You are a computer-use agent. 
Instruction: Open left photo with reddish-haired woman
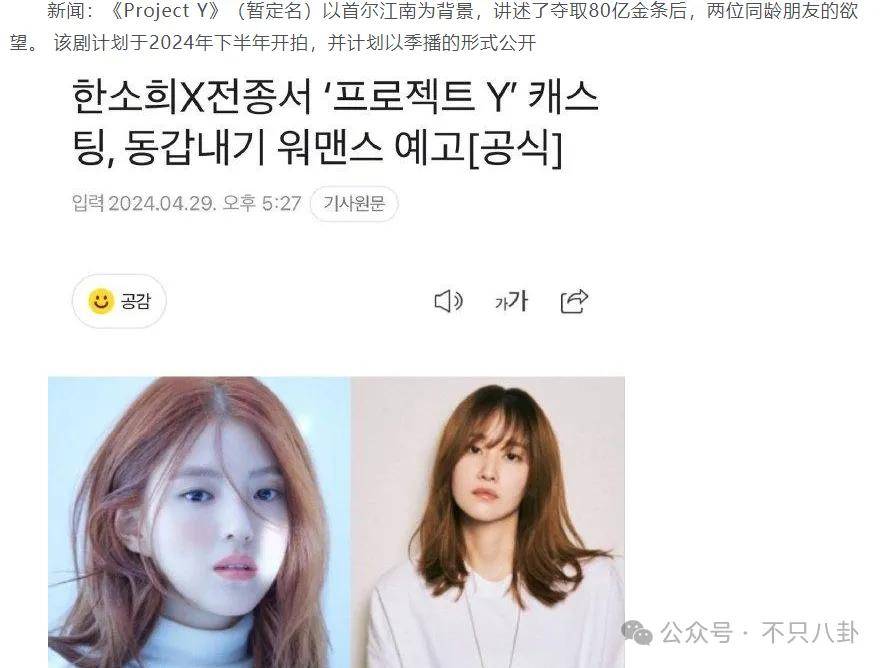tap(199, 522)
